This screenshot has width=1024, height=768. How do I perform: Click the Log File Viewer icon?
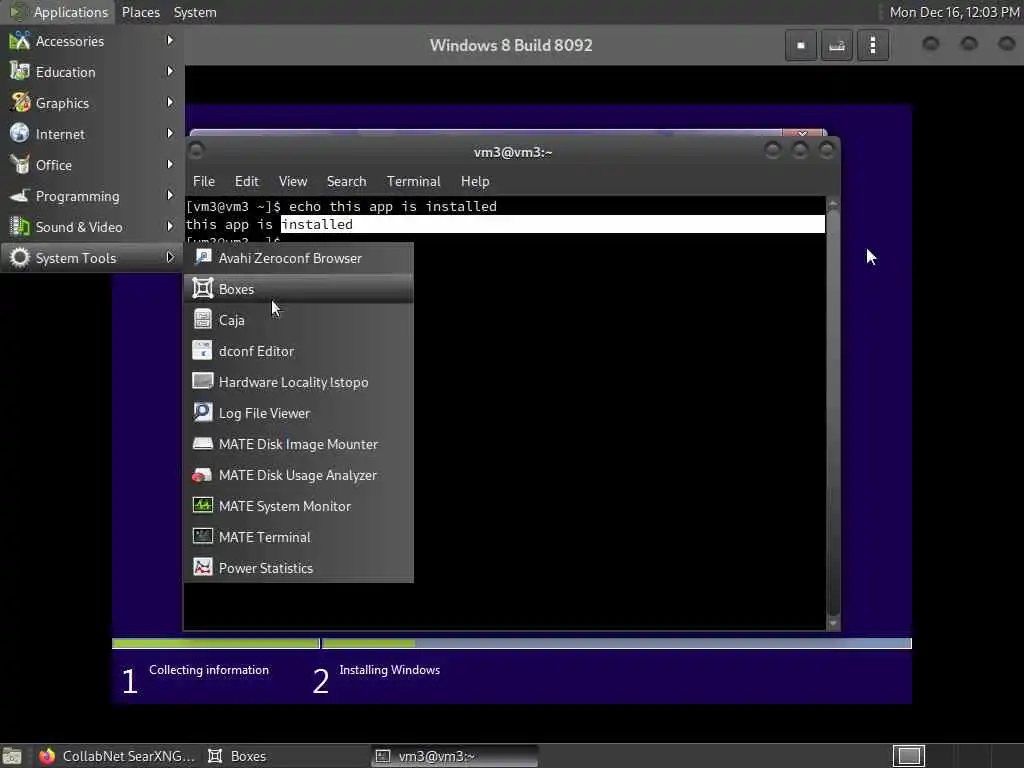[x=202, y=413]
